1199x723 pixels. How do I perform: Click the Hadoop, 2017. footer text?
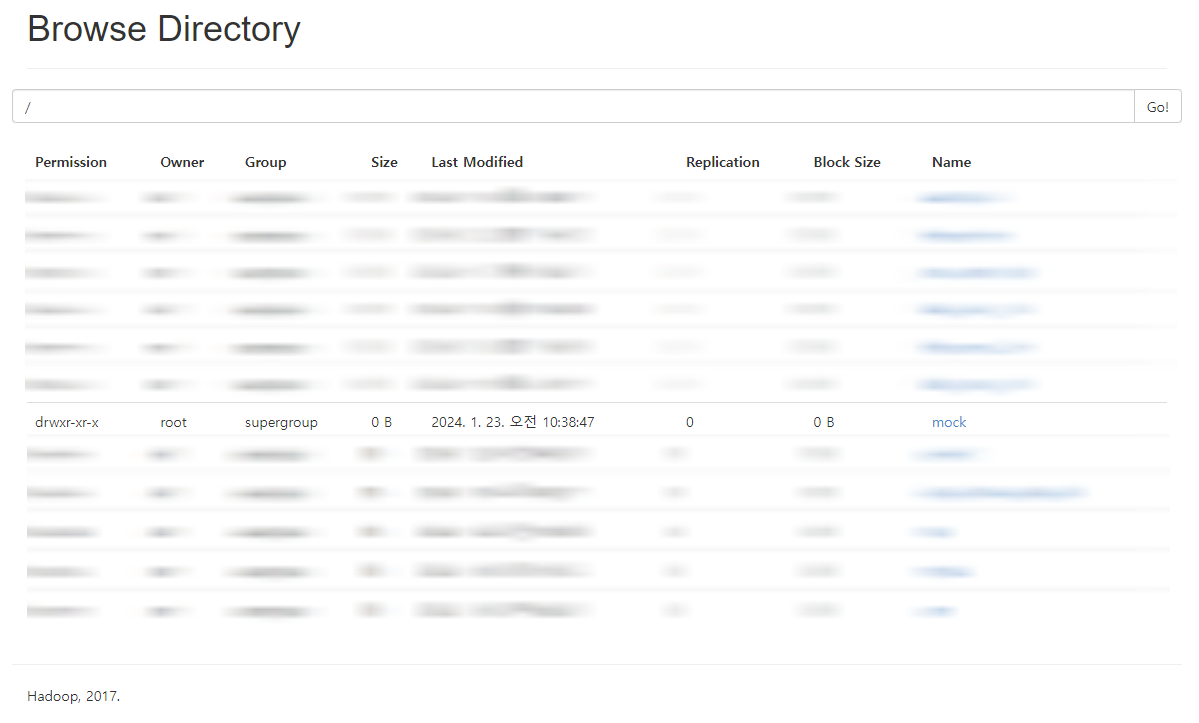pos(73,696)
